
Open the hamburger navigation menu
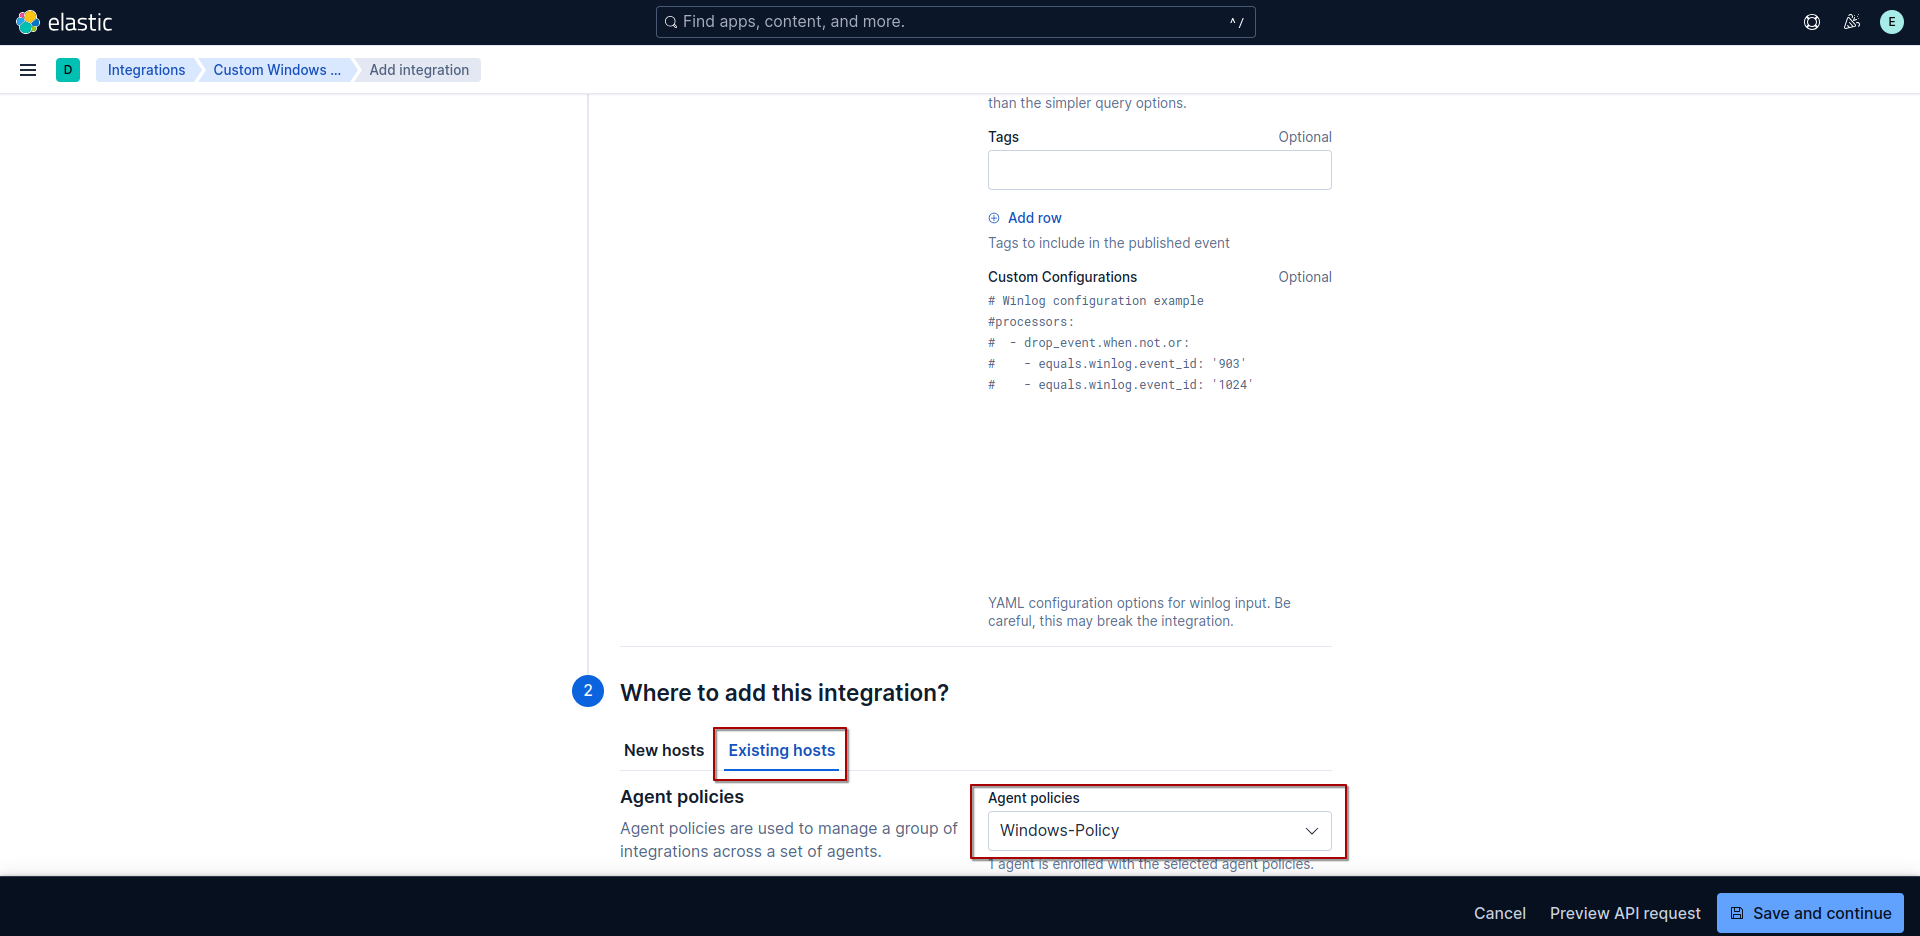pyautogui.click(x=28, y=70)
